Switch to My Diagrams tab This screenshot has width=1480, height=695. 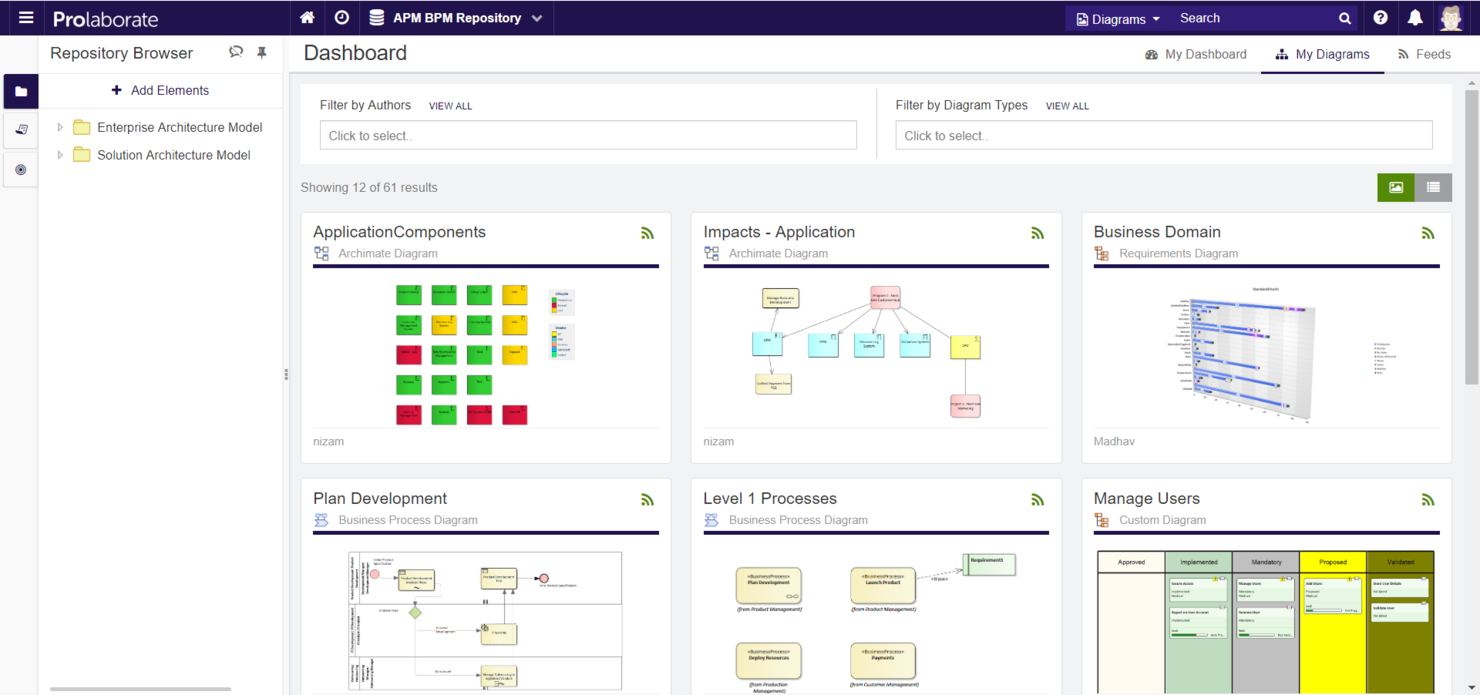1322,54
